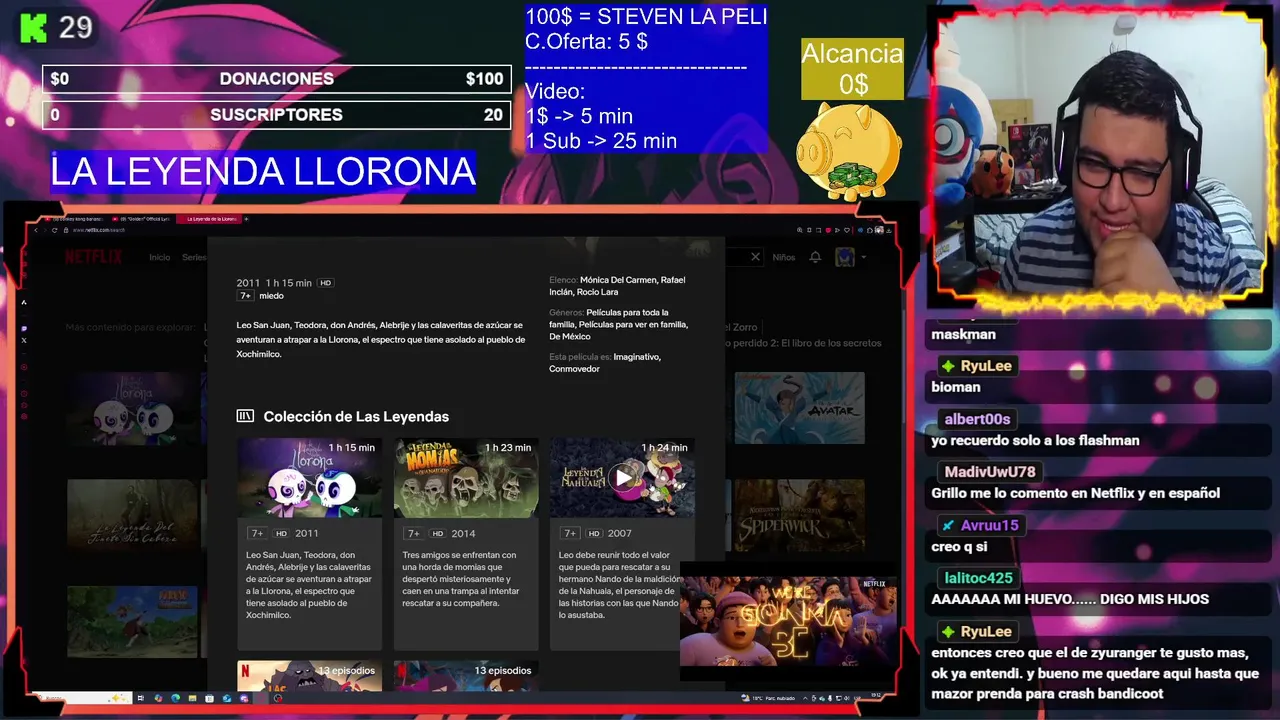Screen dimensions: 1280x720
Task: Click the albert00s chat username
Action: click(977, 419)
